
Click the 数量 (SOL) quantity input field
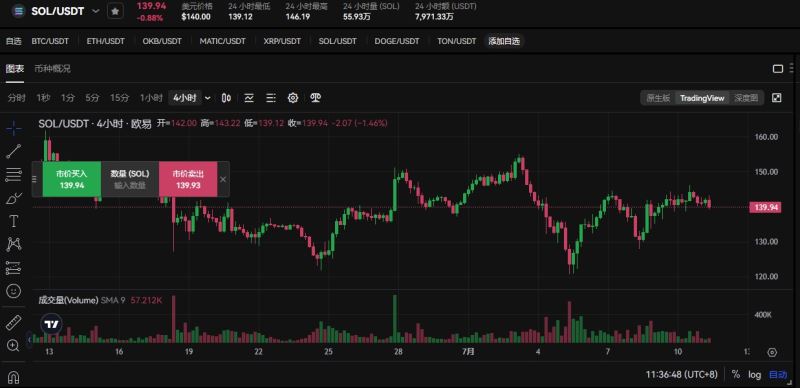pyautogui.click(x=130, y=179)
